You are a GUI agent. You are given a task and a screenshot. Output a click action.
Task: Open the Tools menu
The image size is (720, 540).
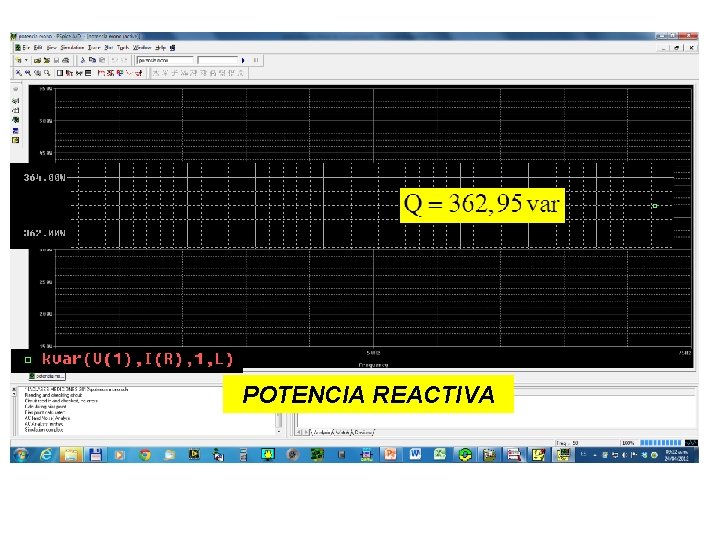123,48
